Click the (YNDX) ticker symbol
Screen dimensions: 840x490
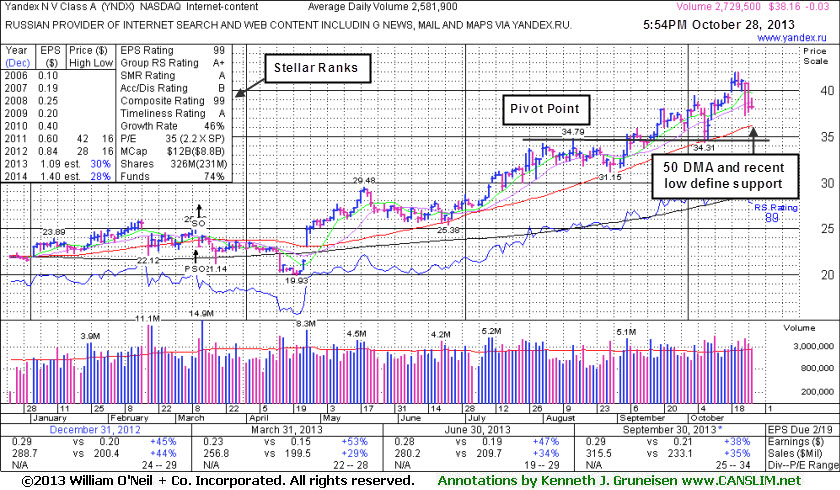118,7
